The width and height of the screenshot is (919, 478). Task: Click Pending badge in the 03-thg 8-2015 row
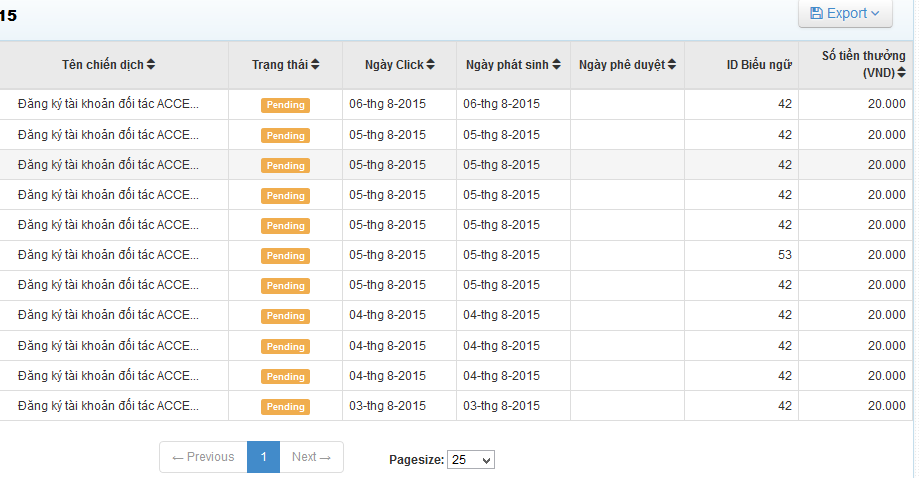click(x=285, y=407)
